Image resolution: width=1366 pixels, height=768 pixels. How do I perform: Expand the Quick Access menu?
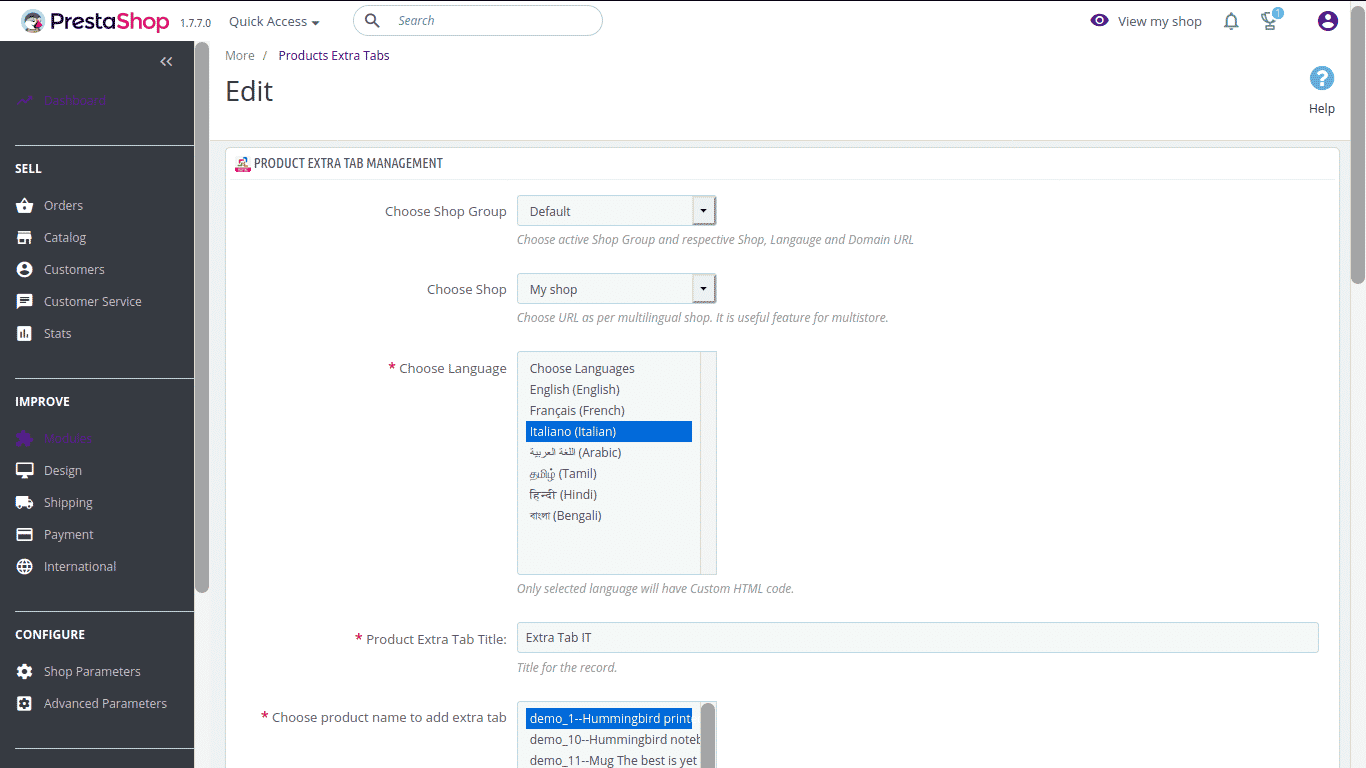(274, 21)
